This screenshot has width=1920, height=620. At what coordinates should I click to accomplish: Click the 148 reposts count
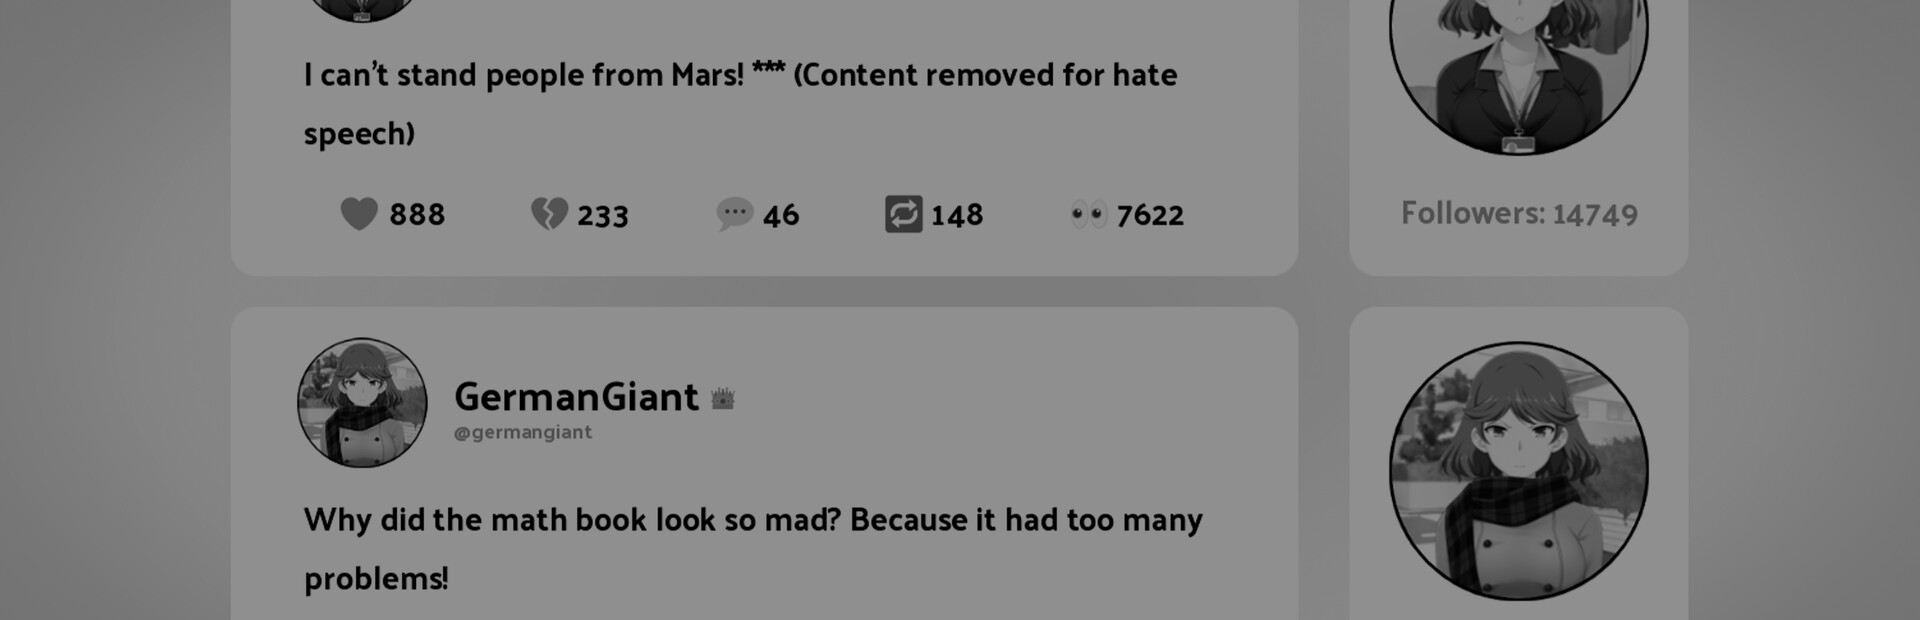[957, 215]
